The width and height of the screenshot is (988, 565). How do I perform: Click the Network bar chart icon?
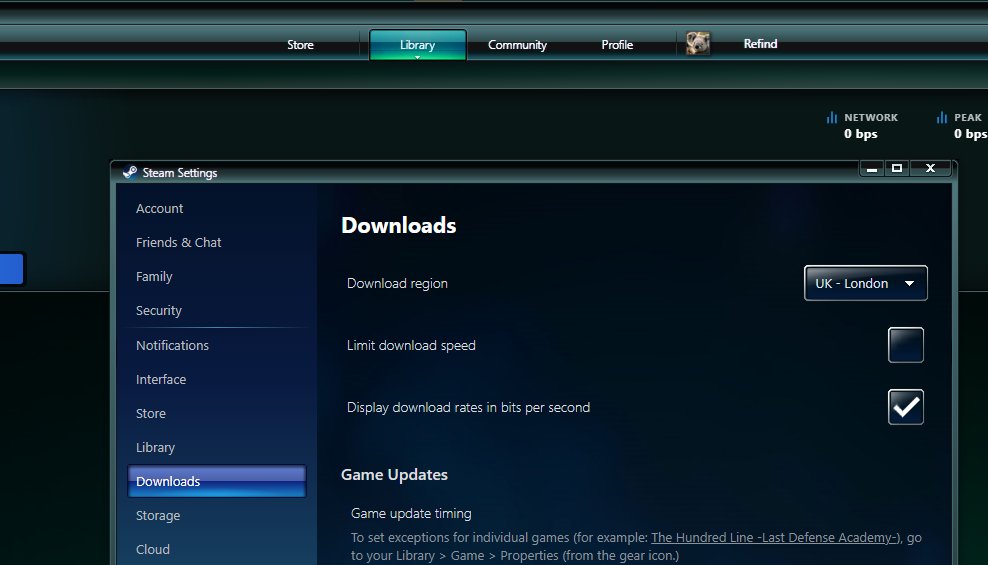(x=832, y=117)
